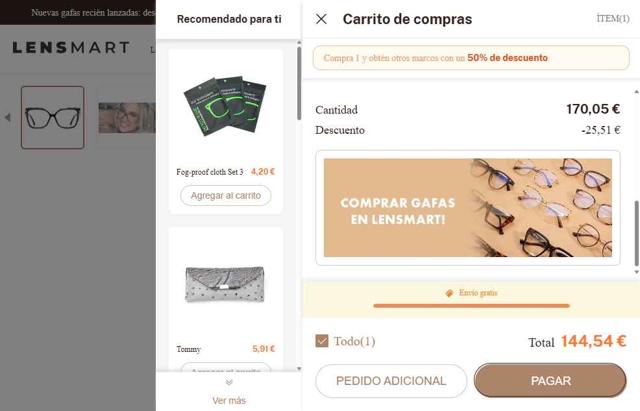Select the black glasses frame thumbnail
640x411 pixels.
53,118
